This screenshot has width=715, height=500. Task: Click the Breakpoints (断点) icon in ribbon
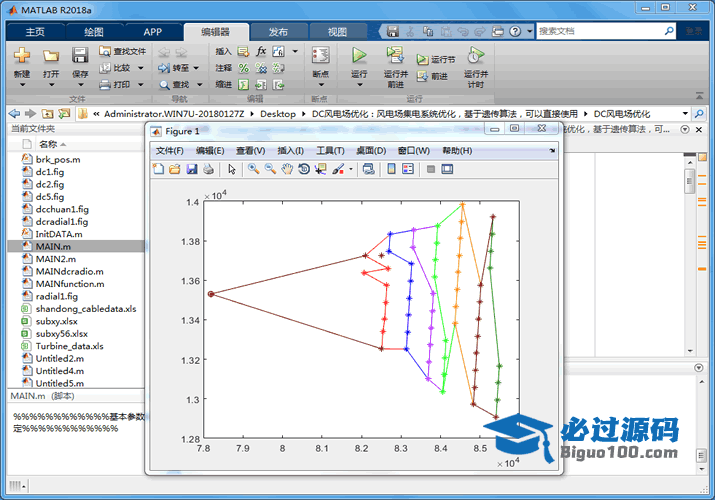coord(320,57)
